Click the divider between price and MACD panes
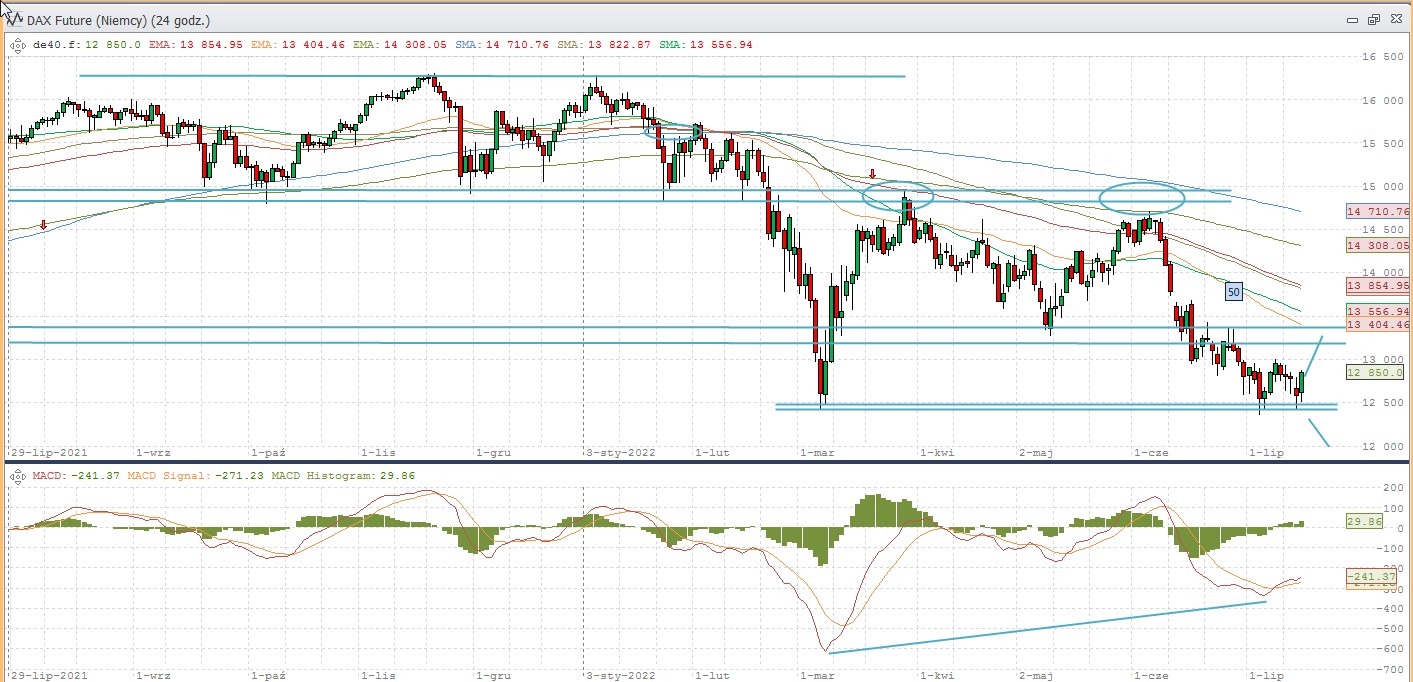 pos(700,461)
